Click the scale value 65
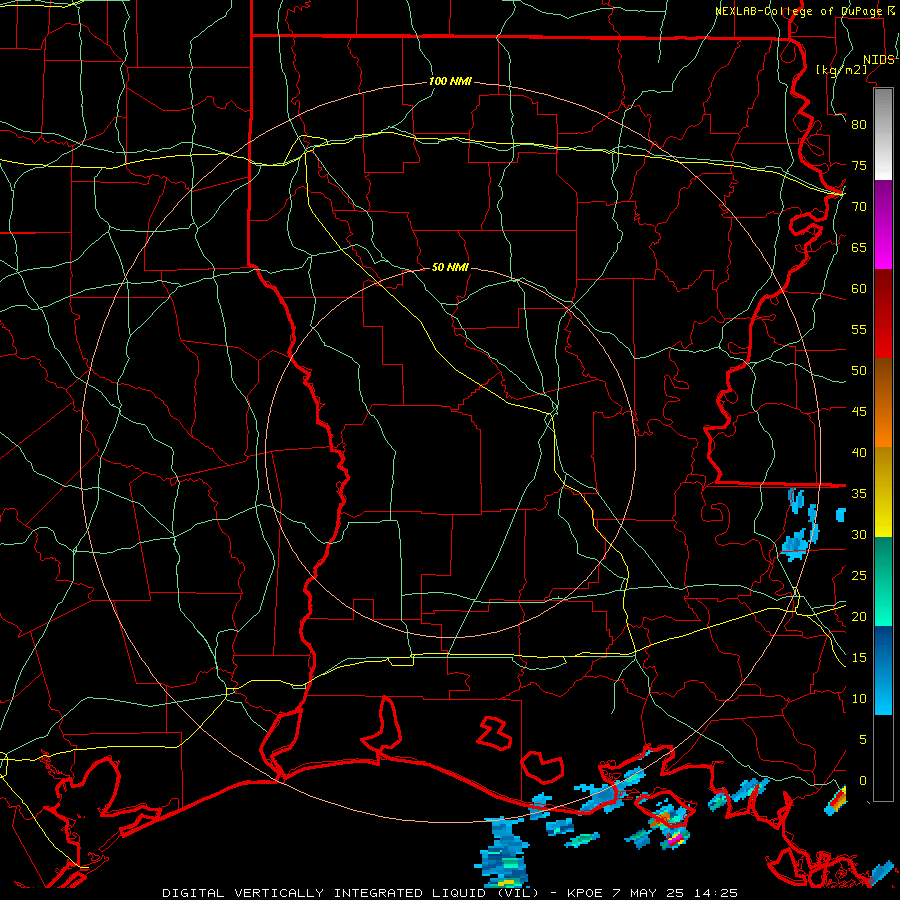 [x=859, y=247]
